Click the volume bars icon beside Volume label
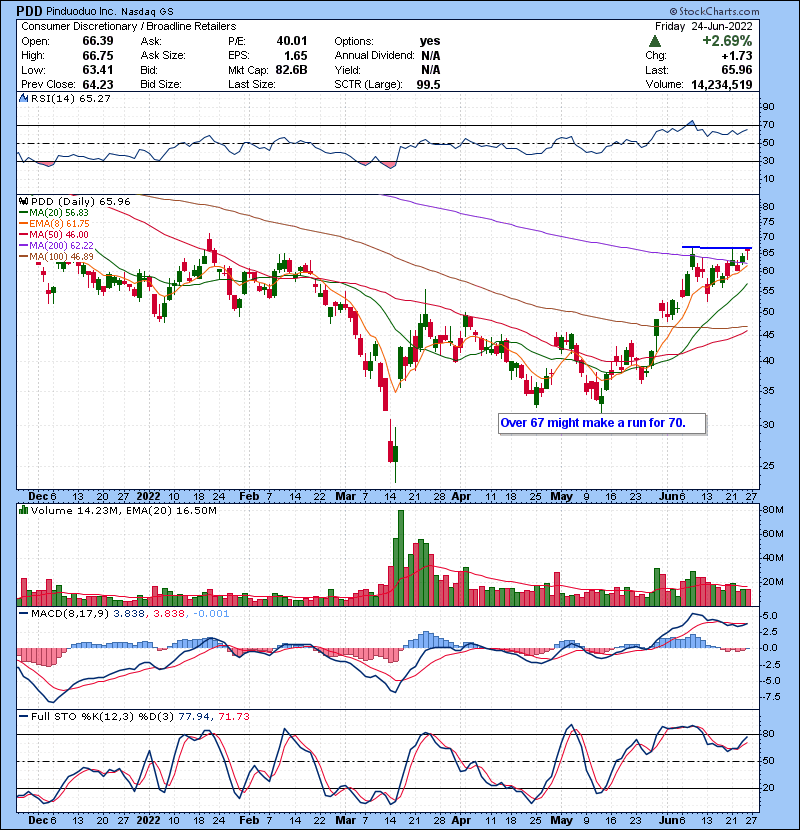800x830 pixels. point(23,510)
